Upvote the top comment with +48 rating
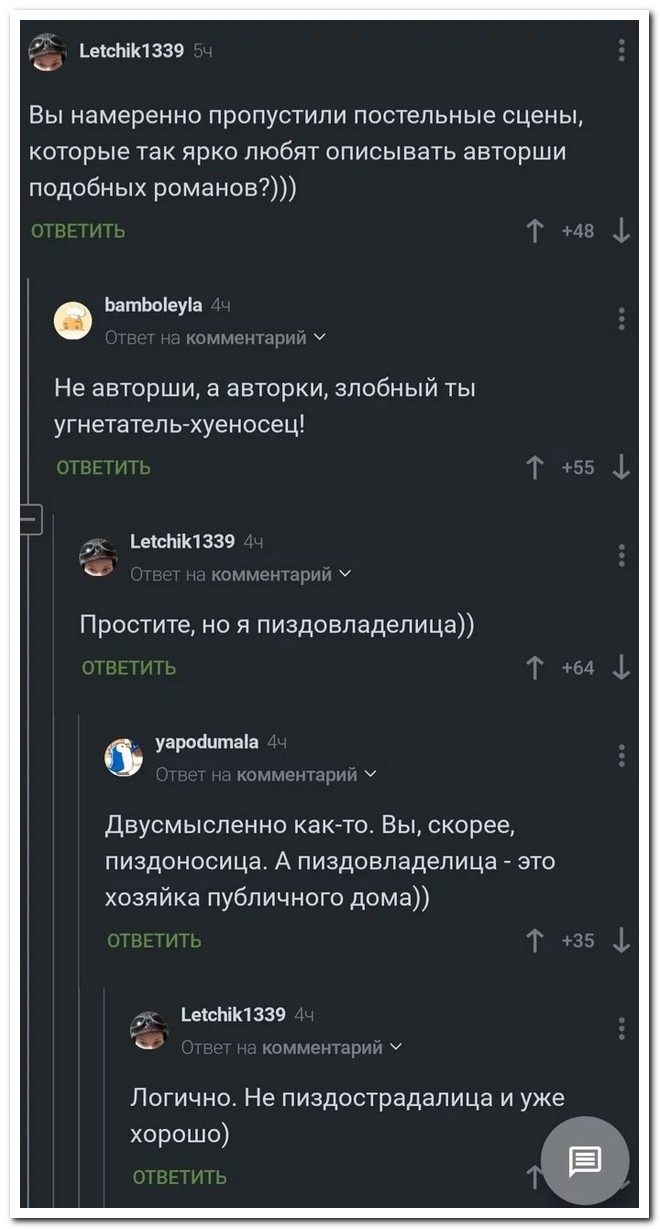Screen dimensions: 660x1229 [x=536, y=232]
